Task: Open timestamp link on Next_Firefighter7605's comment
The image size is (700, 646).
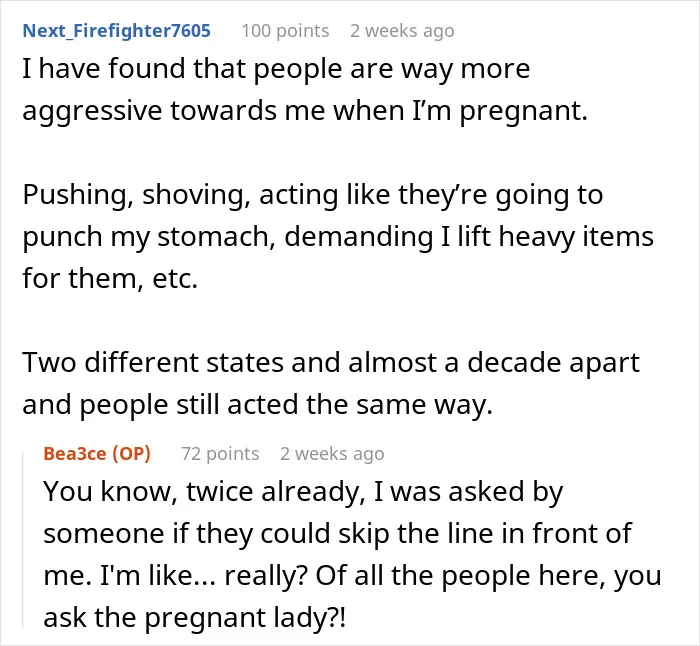Action: click(402, 31)
